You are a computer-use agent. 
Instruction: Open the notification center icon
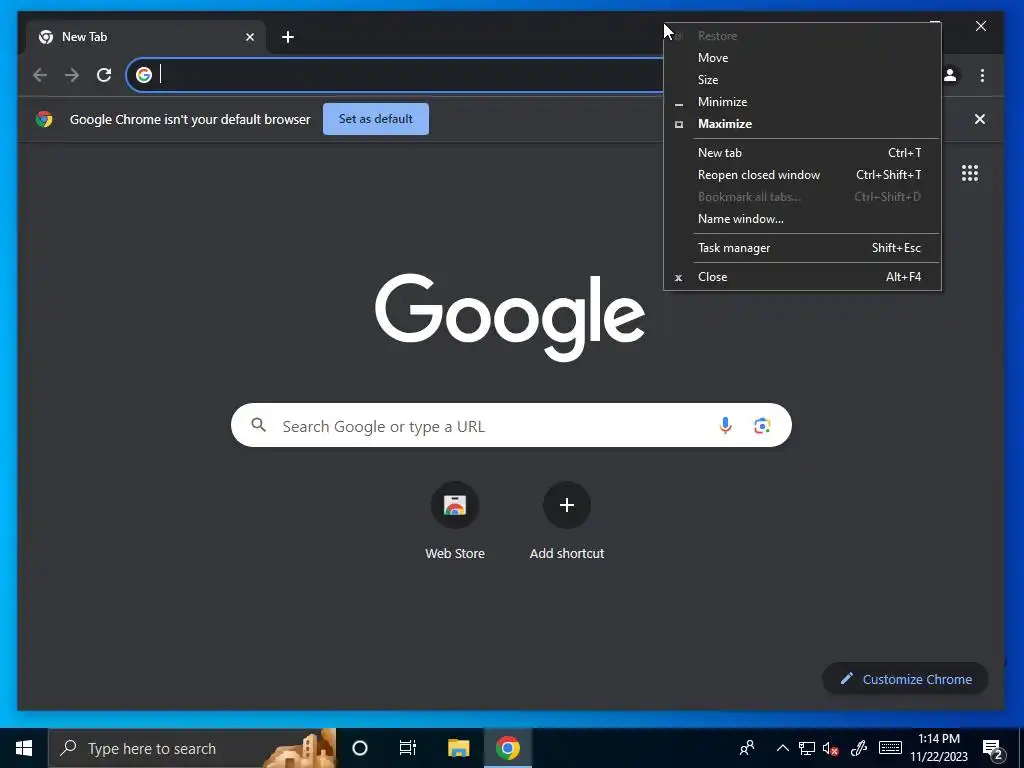(993, 748)
